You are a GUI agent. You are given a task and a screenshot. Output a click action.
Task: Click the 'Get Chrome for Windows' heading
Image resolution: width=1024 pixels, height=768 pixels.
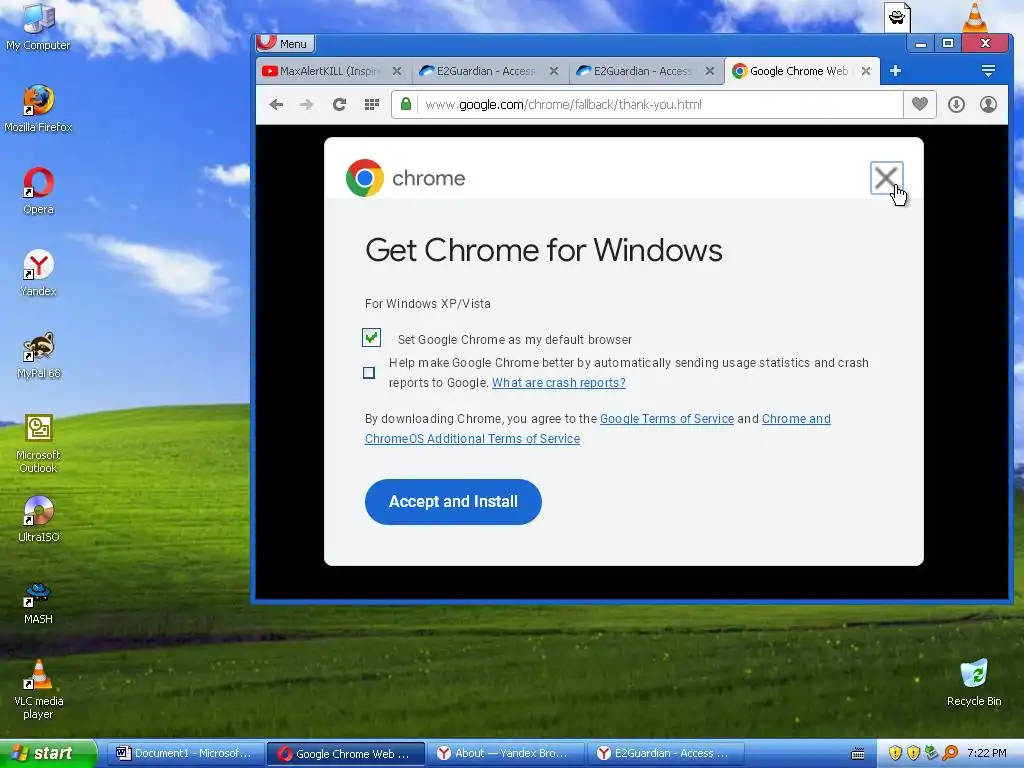tap(543, 250)
